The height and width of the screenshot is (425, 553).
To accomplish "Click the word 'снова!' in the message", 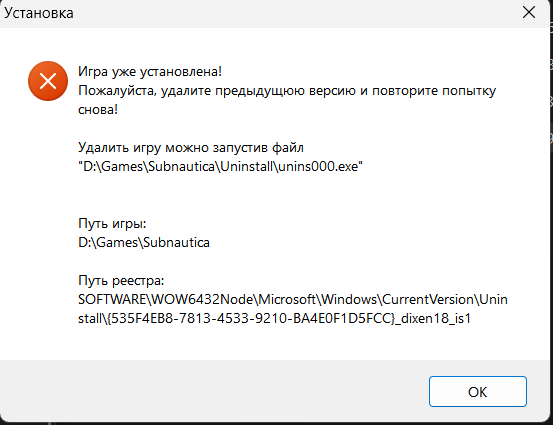I will (x=98, y=110).
